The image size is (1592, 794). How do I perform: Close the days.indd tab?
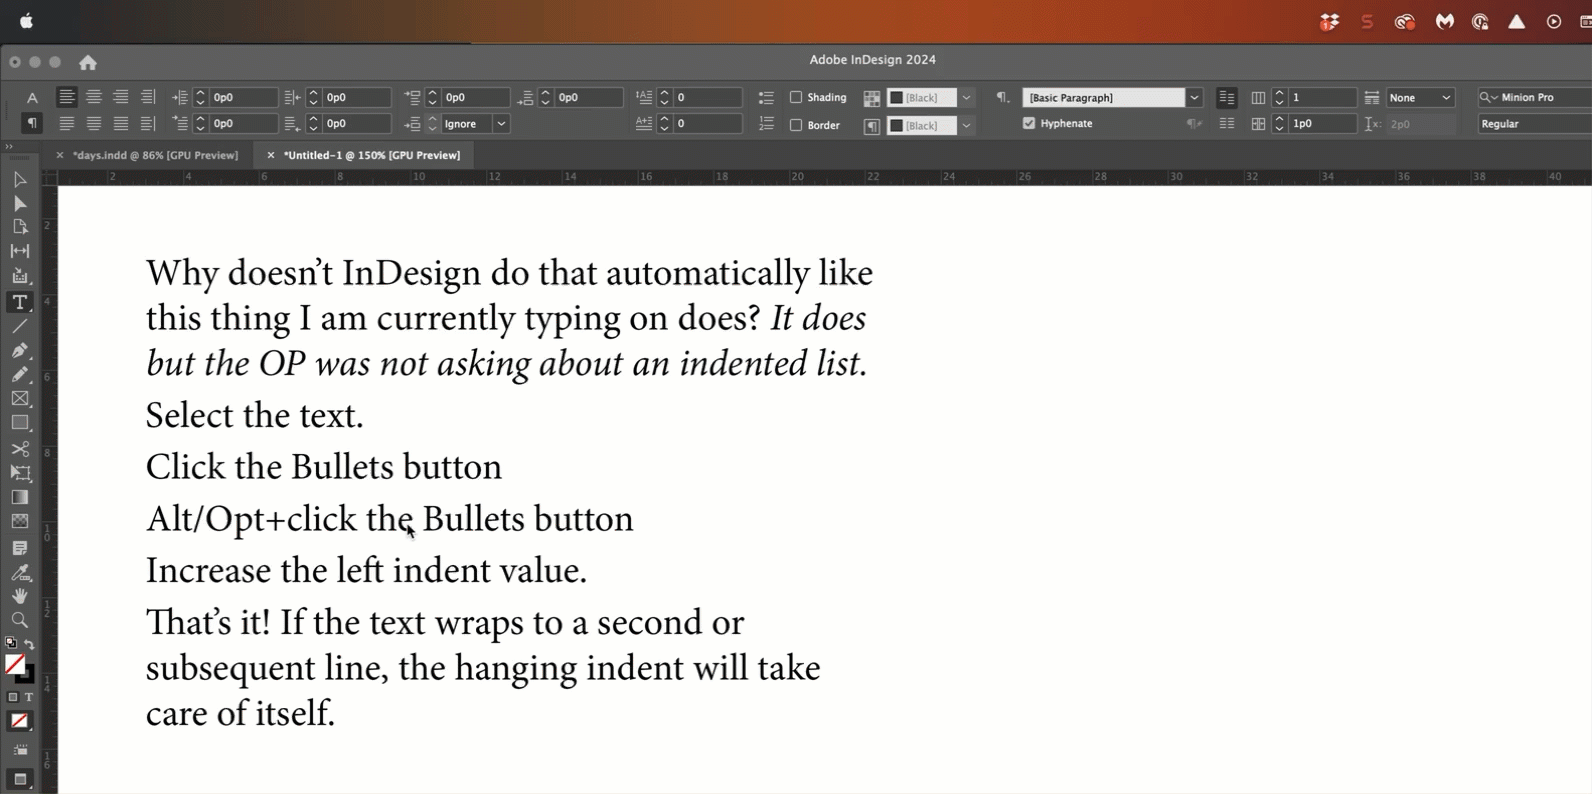[59, 155]
